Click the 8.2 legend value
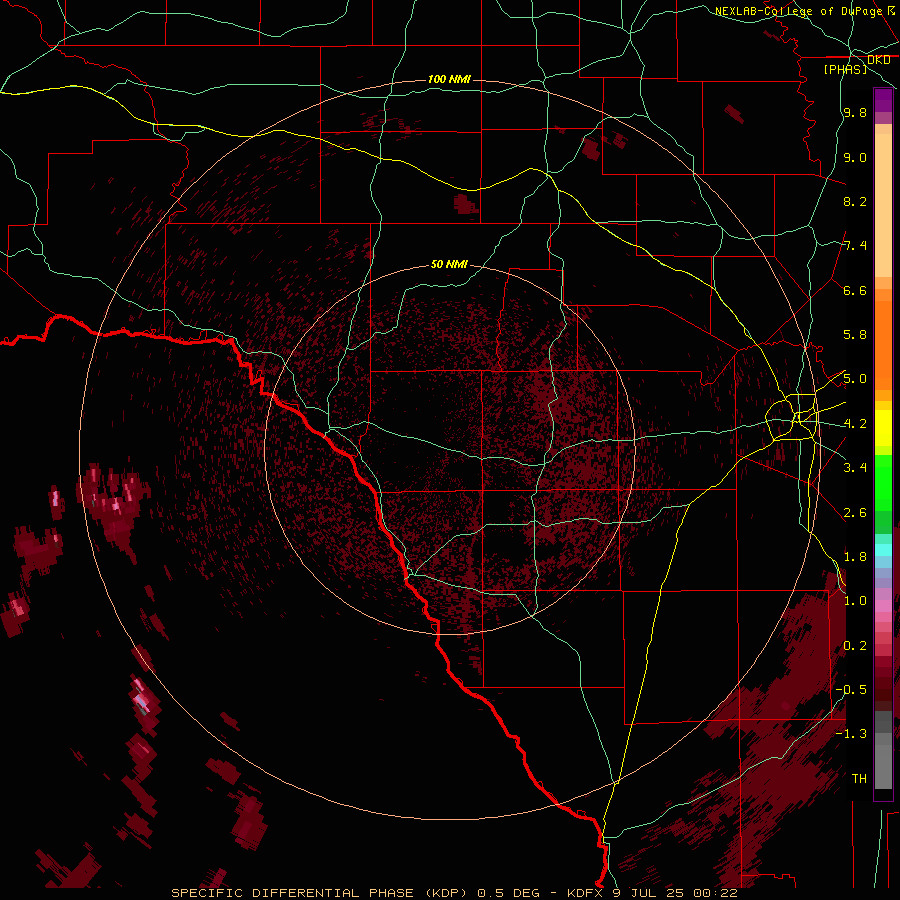Screen dimensions: 900x900 [855, 201]
